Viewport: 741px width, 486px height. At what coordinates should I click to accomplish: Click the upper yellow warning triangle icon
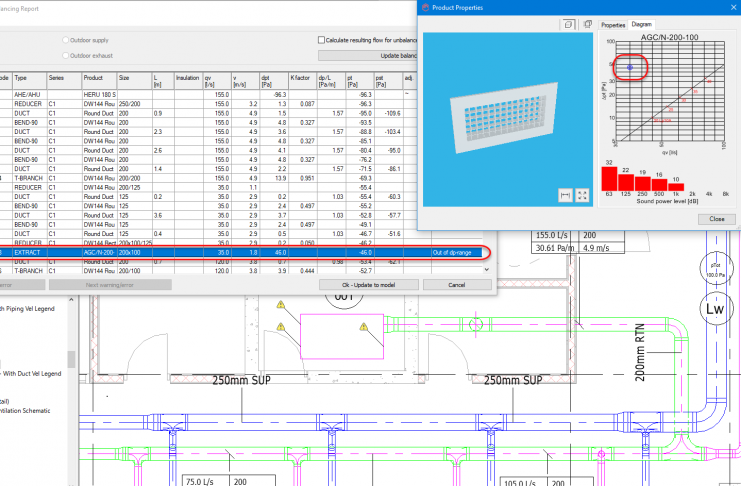(281, 303)
